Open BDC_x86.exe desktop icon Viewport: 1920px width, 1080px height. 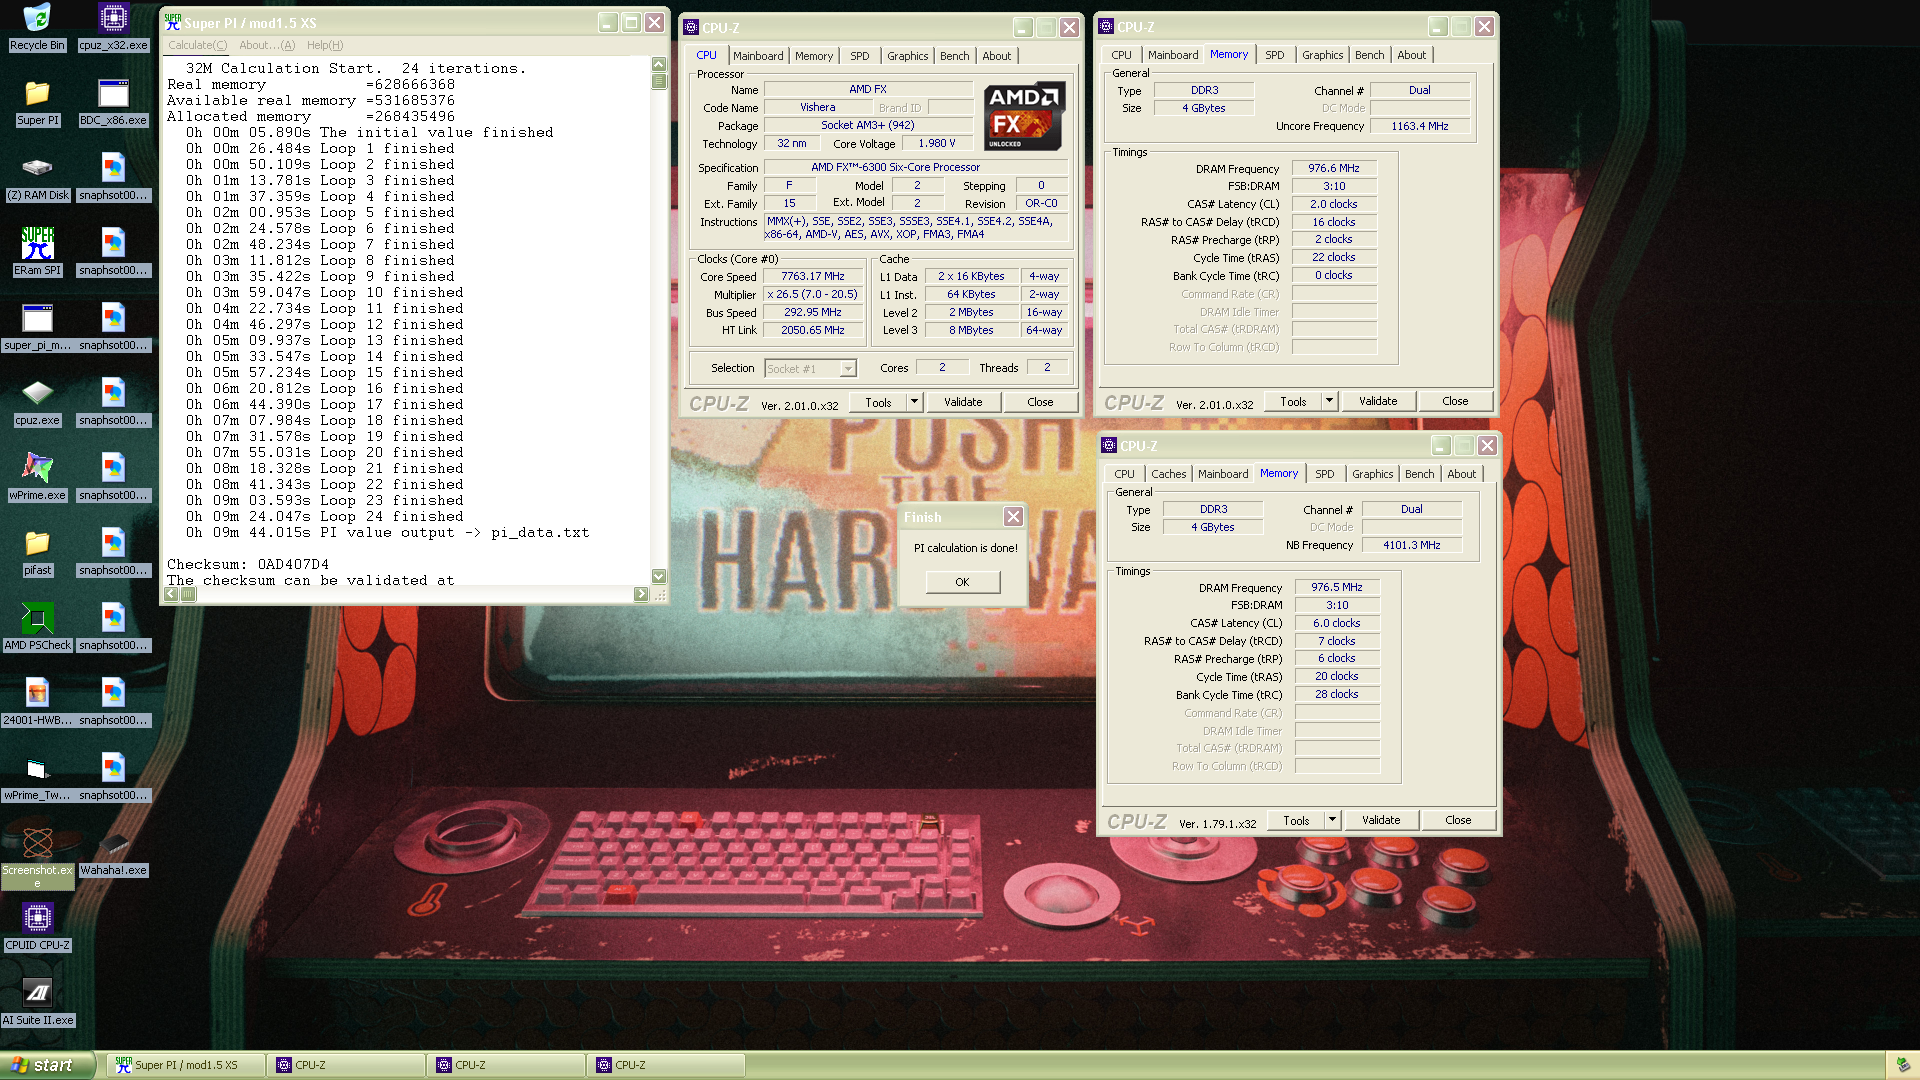[113, 102]
